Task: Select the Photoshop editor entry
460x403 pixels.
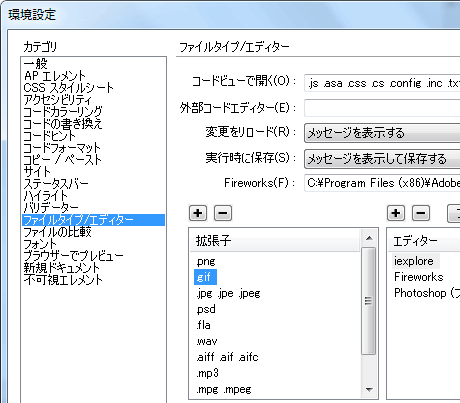Action: 427,293
